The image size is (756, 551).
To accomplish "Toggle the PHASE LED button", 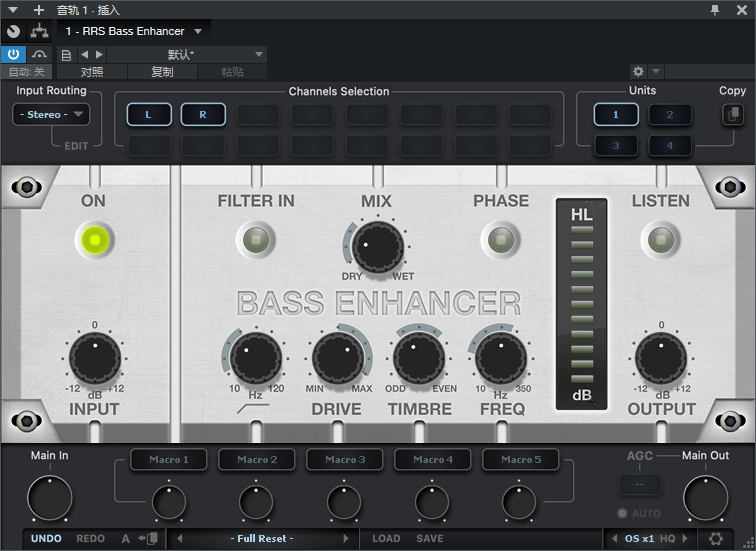I will [x=501, y=240].
